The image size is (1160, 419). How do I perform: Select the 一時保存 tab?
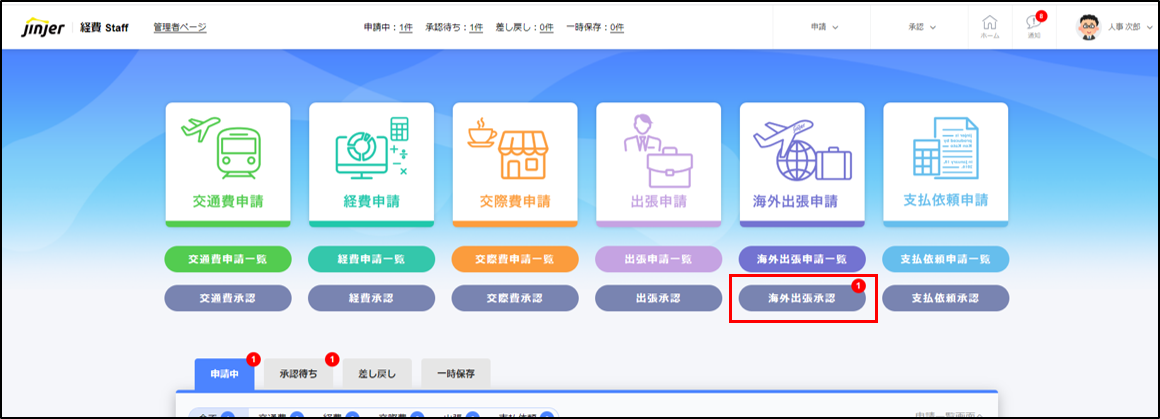pyautogui.click(x=456, y=375)
